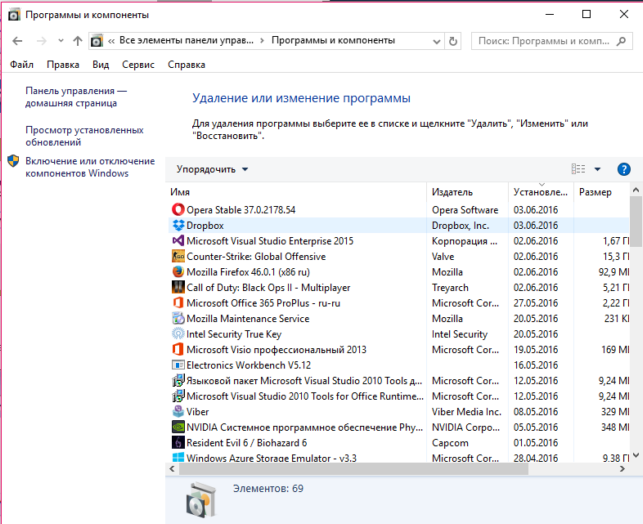The width and height of the screenshot is (643, 524).
Task: Click the Counter-Strike Global Offensive icon
Action: click(x=178, y=256)
